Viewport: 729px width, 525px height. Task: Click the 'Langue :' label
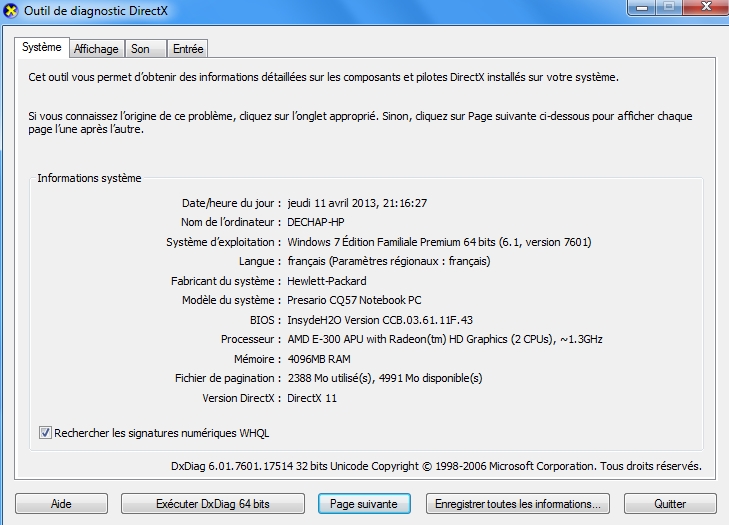260,261
